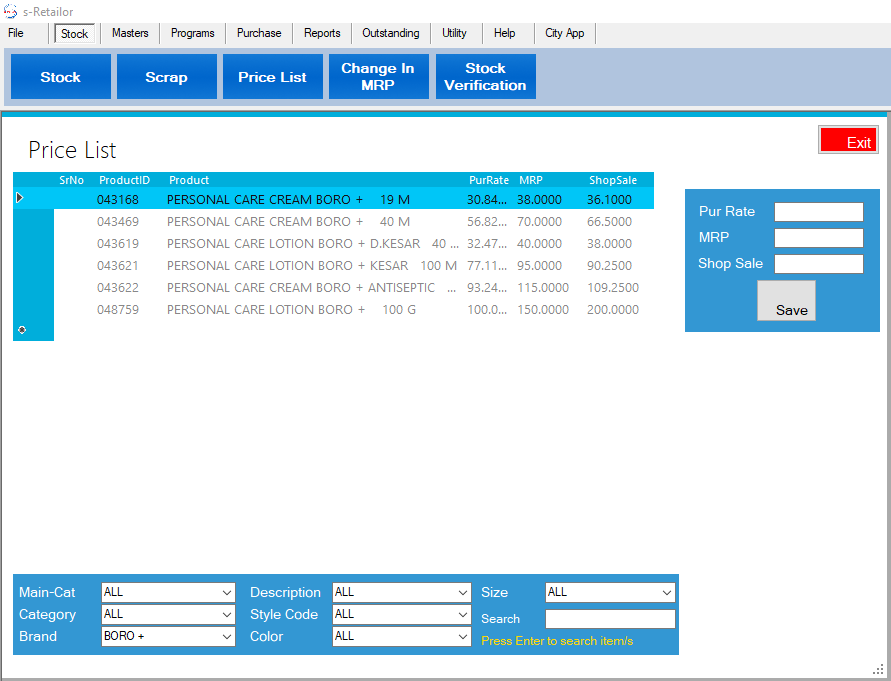Open the Reports menu
Viewport: 891px width, 681px height.
point(322,33)
